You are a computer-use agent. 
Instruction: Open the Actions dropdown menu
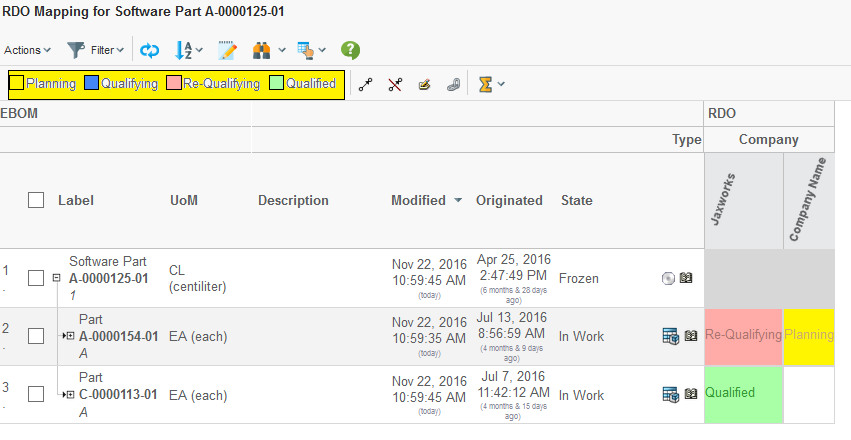click(27, 49)
